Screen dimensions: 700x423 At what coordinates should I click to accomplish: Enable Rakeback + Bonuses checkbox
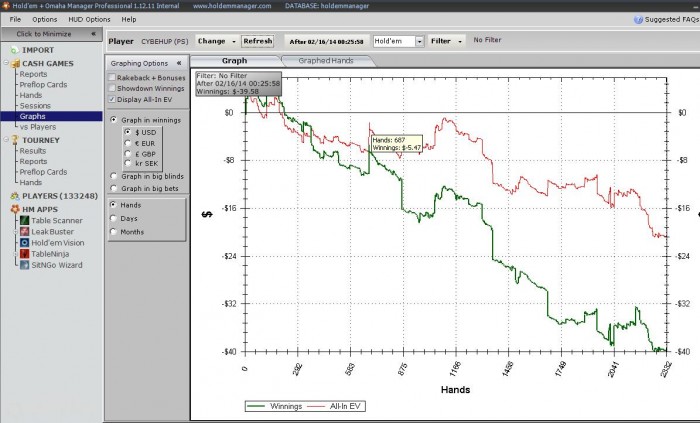coord(112,78)
